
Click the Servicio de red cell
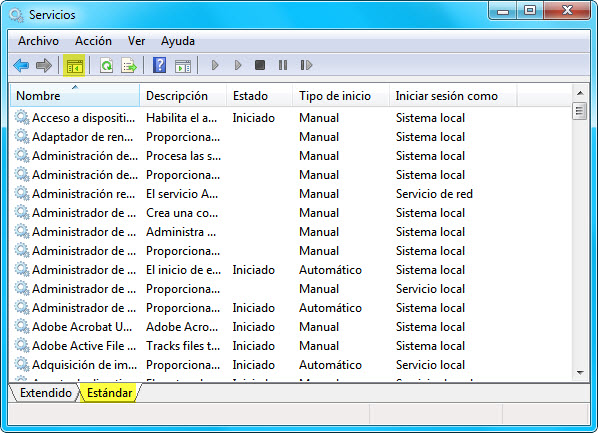coord(434,194)
